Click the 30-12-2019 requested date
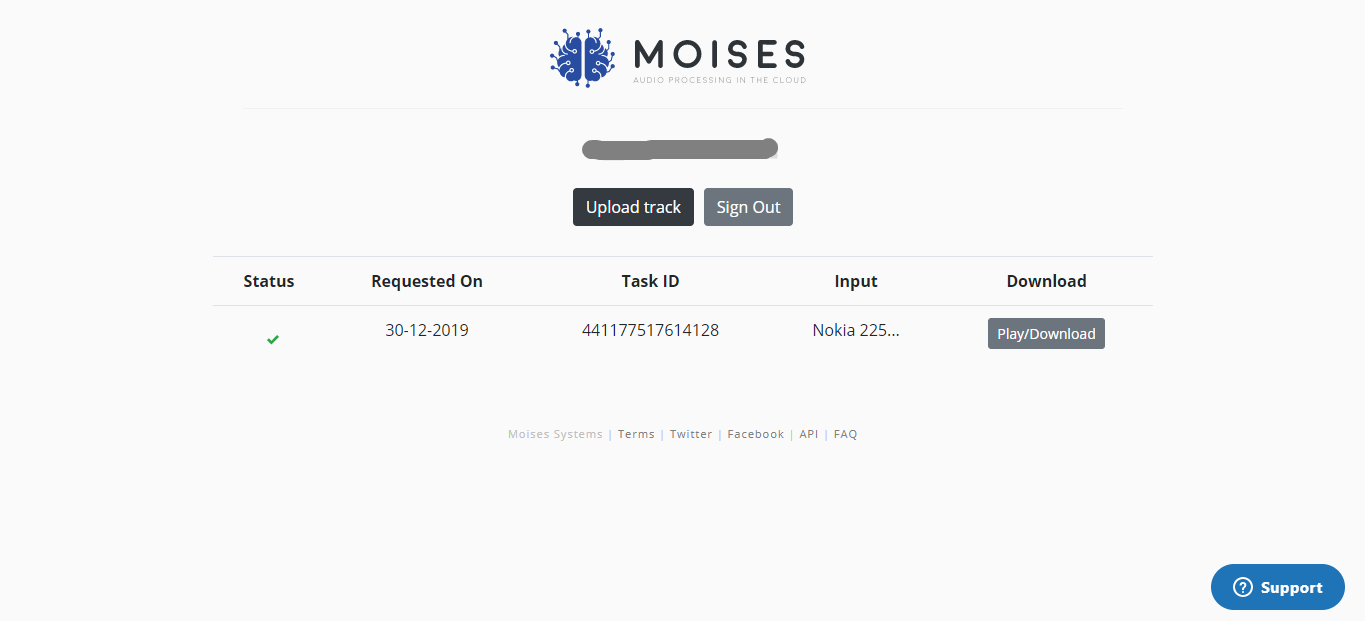The height and width of the screenshot is (621, 1365). pos(427,330)
